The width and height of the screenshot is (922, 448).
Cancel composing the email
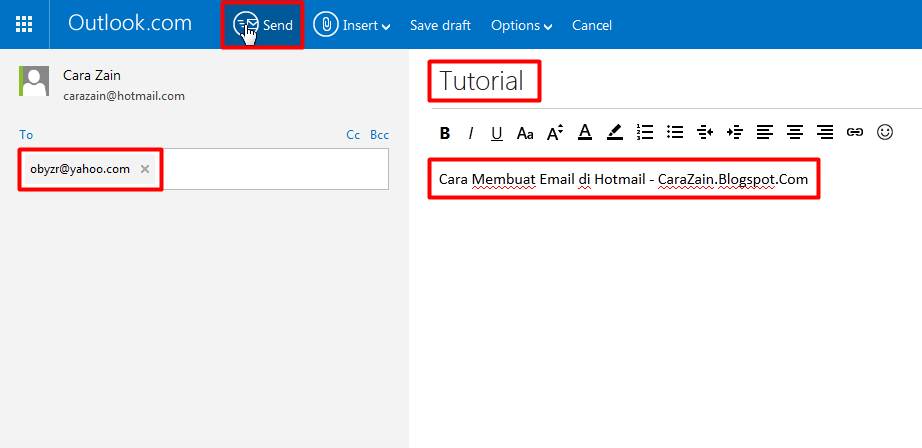[592, 25]
